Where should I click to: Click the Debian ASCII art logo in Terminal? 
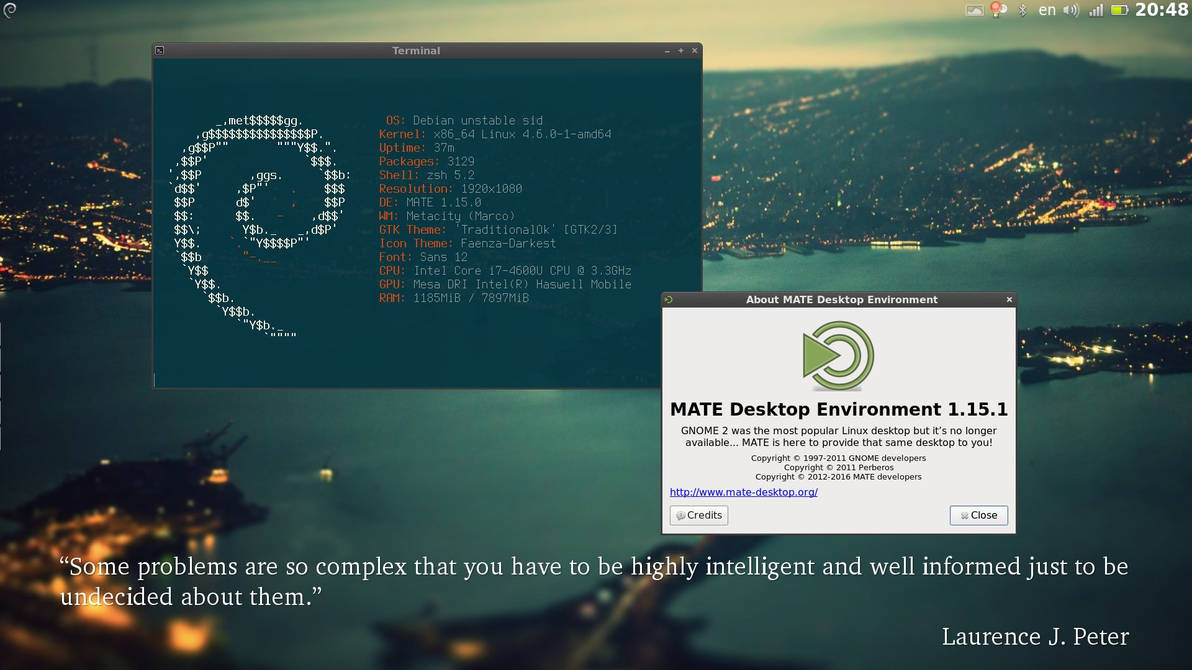click(258, 225)
